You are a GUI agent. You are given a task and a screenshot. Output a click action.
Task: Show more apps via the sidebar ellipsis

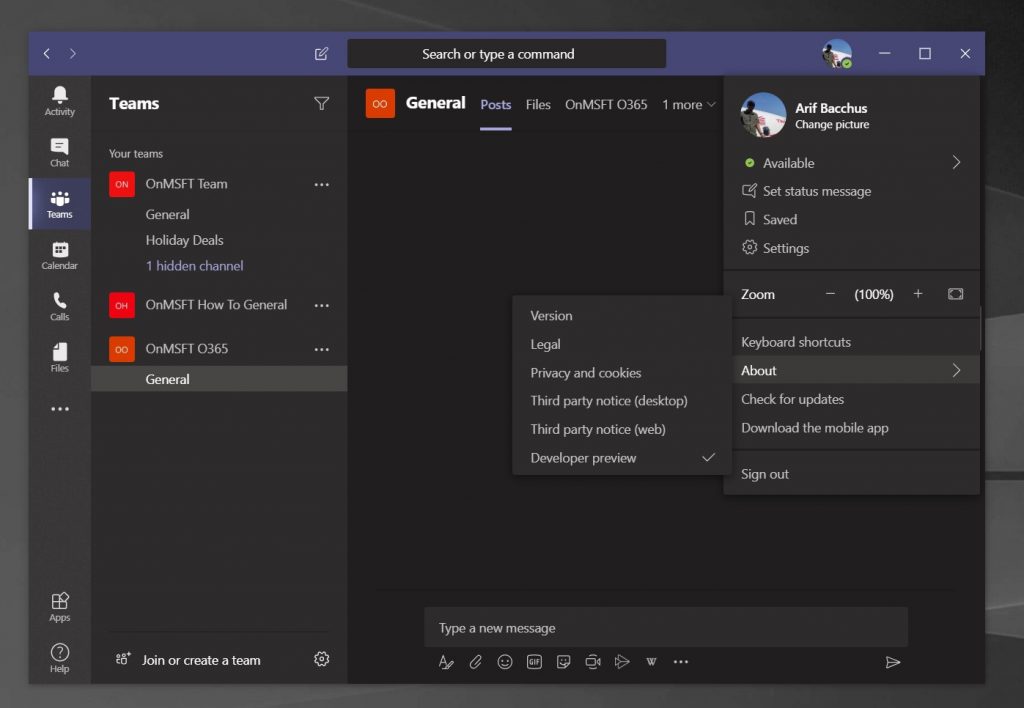tap(59, 409)
